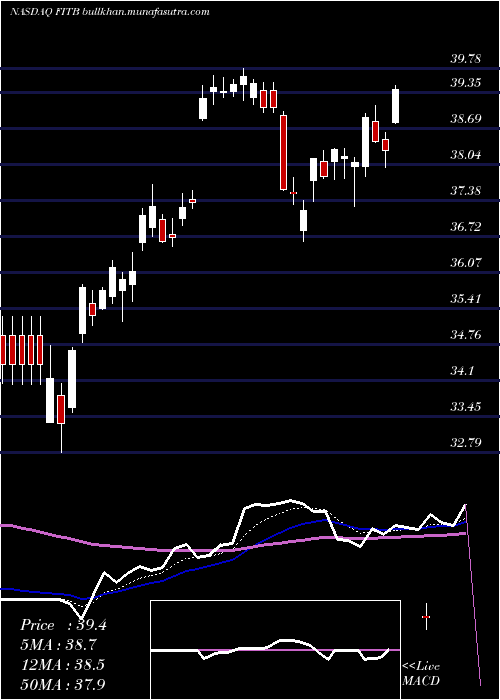Click the 34.1 price level label
The width and height of the screenshot is (500, 700).
click(x=462, y=371)
